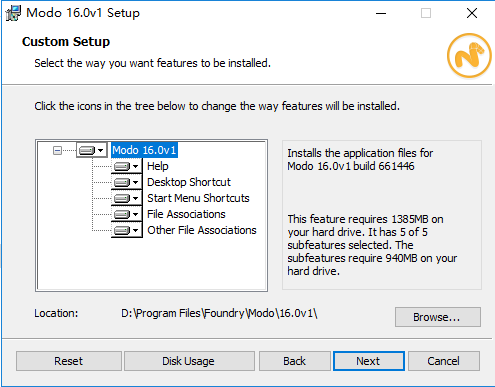
Task: Select the Help feature label
Action: [x=158, y=166]
